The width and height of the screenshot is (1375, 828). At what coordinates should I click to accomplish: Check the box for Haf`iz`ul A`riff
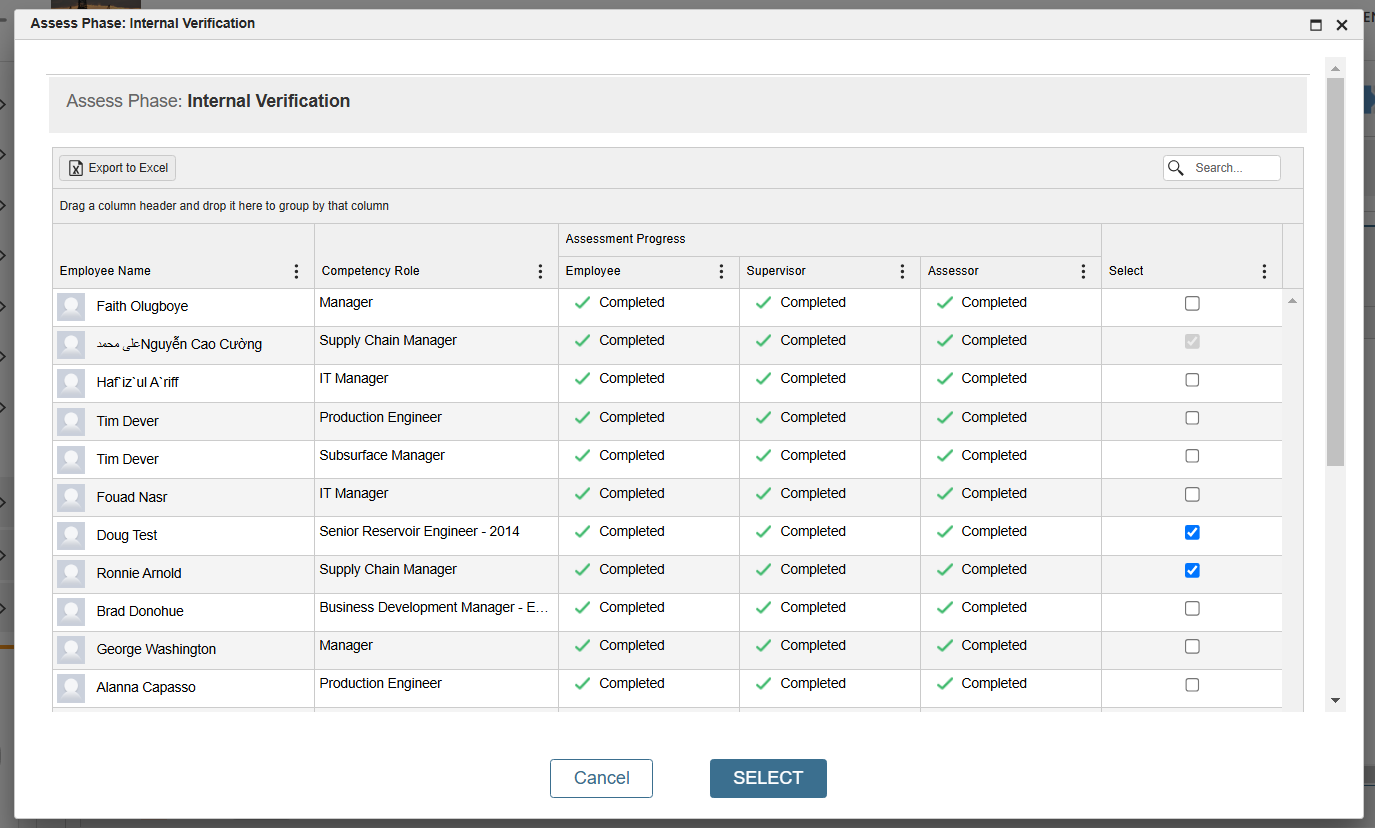(1192, 380)
